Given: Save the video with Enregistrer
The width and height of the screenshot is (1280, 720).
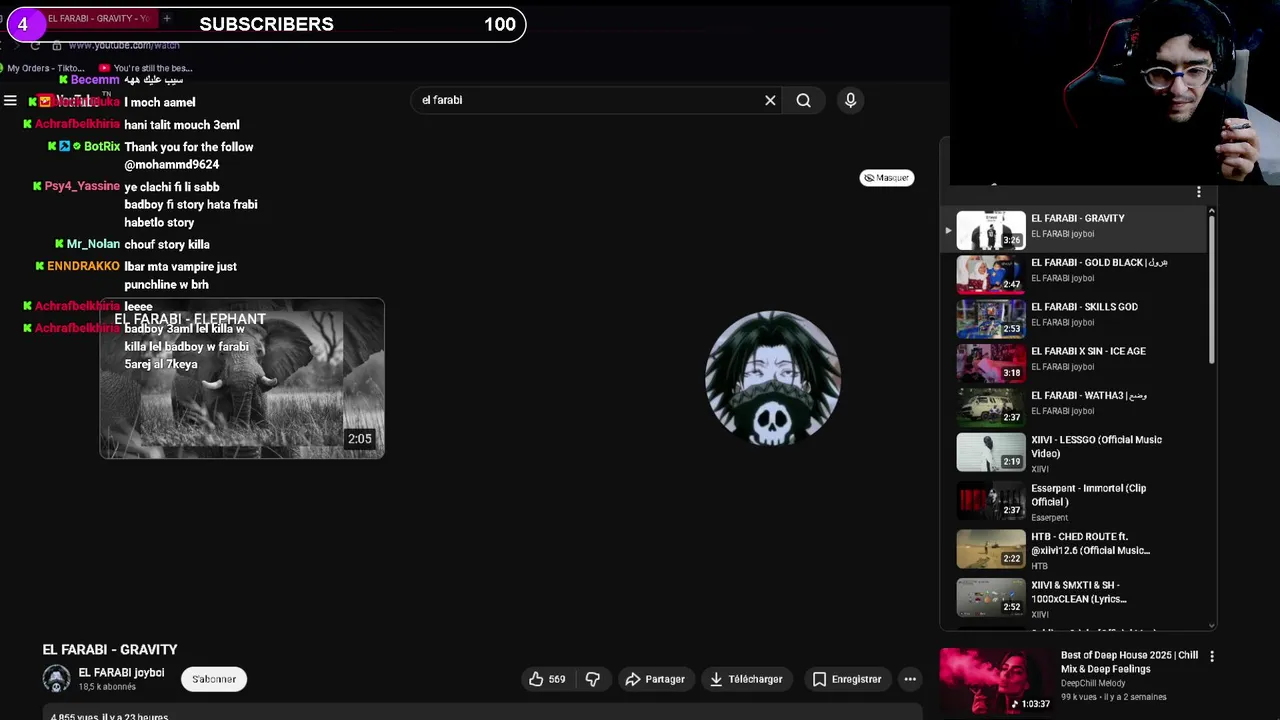Looking at the screenshot, I should (x=847, y=679).
